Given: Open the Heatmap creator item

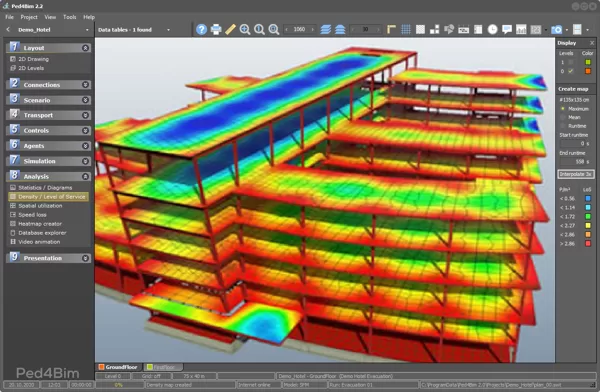Looking at the screenshot, I should pyautogui.click(x=40, y=224).
